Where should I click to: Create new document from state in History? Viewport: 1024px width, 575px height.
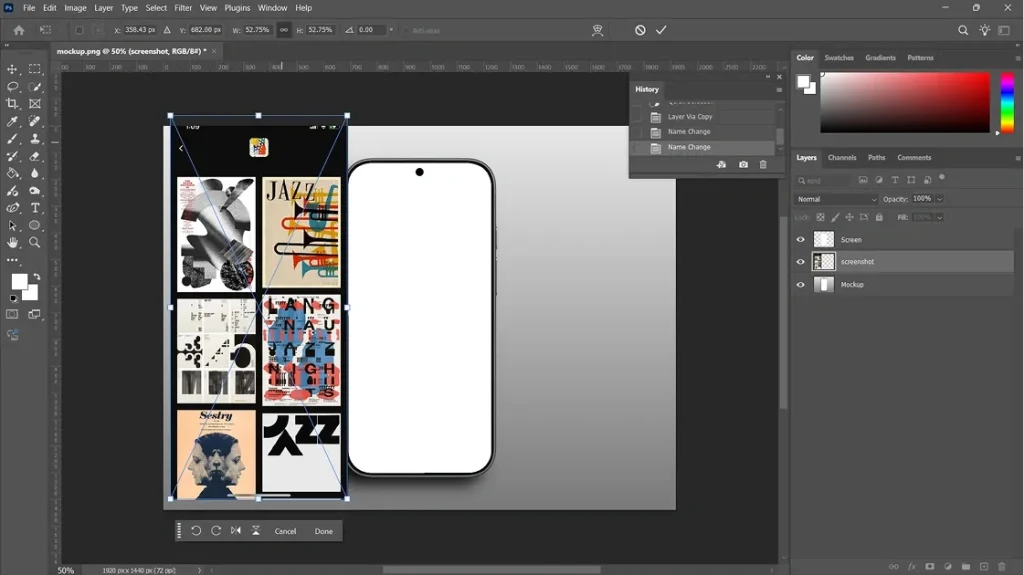[x=721, y=165]
